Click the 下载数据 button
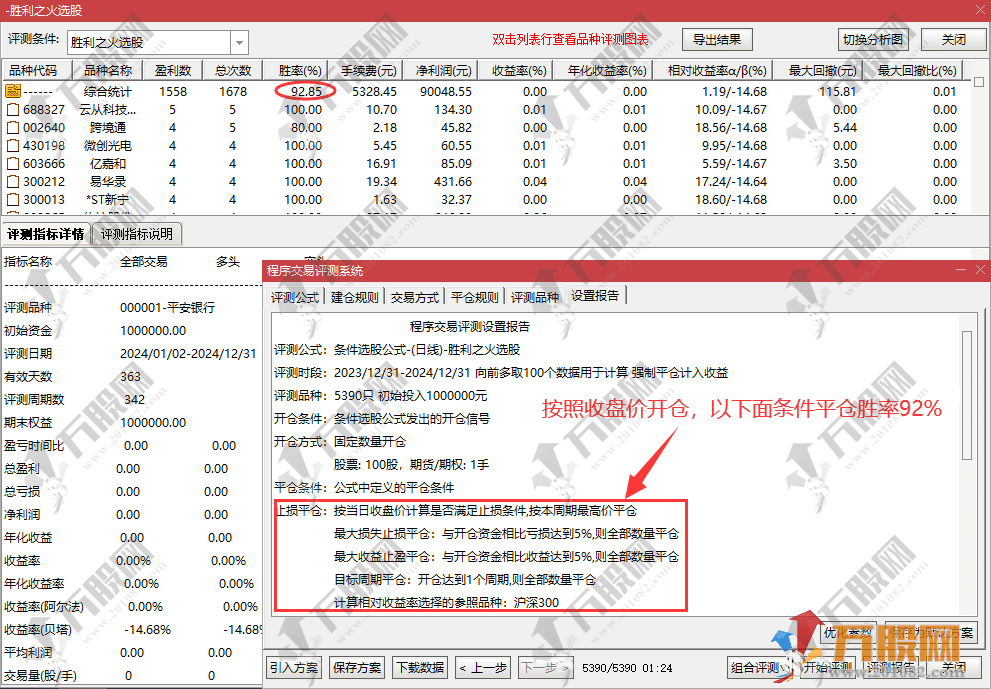Image resolution: width=991 pixels, height=689 pixels. (420, 668)
